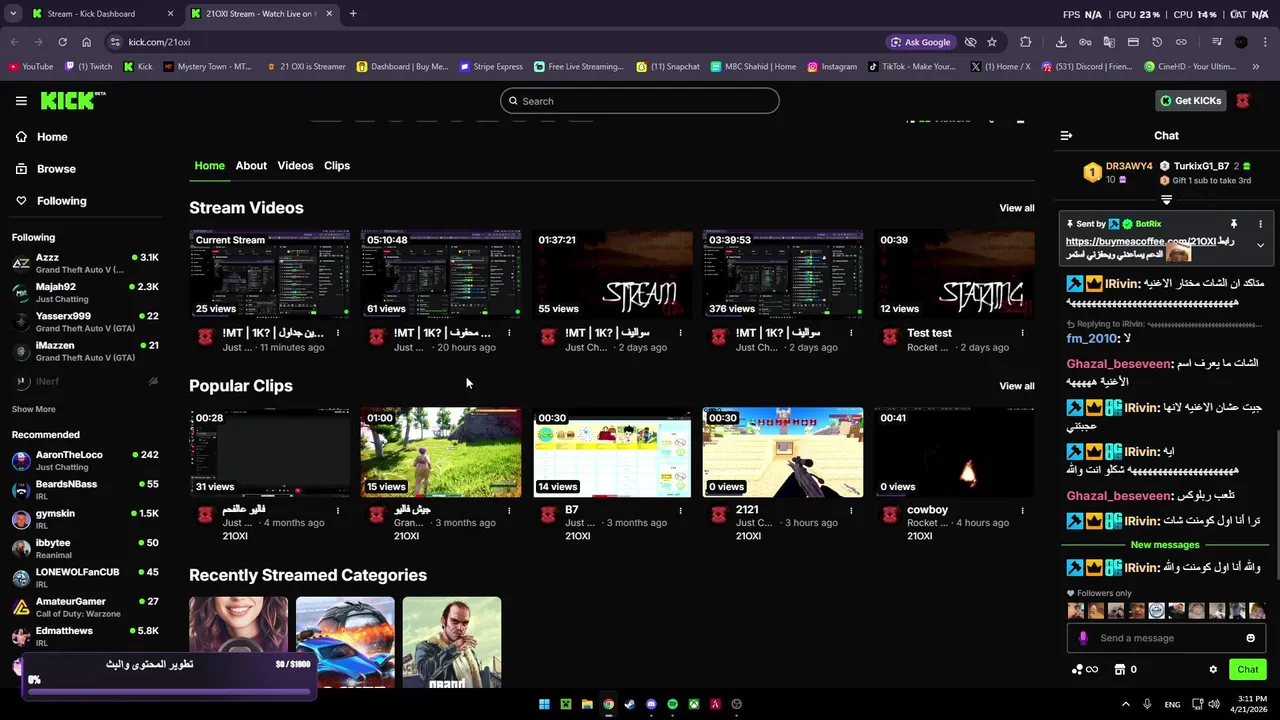The width and height of the screenshot is (1280, 720).
Task: Show more followed channels
Action: click(34, 409)
